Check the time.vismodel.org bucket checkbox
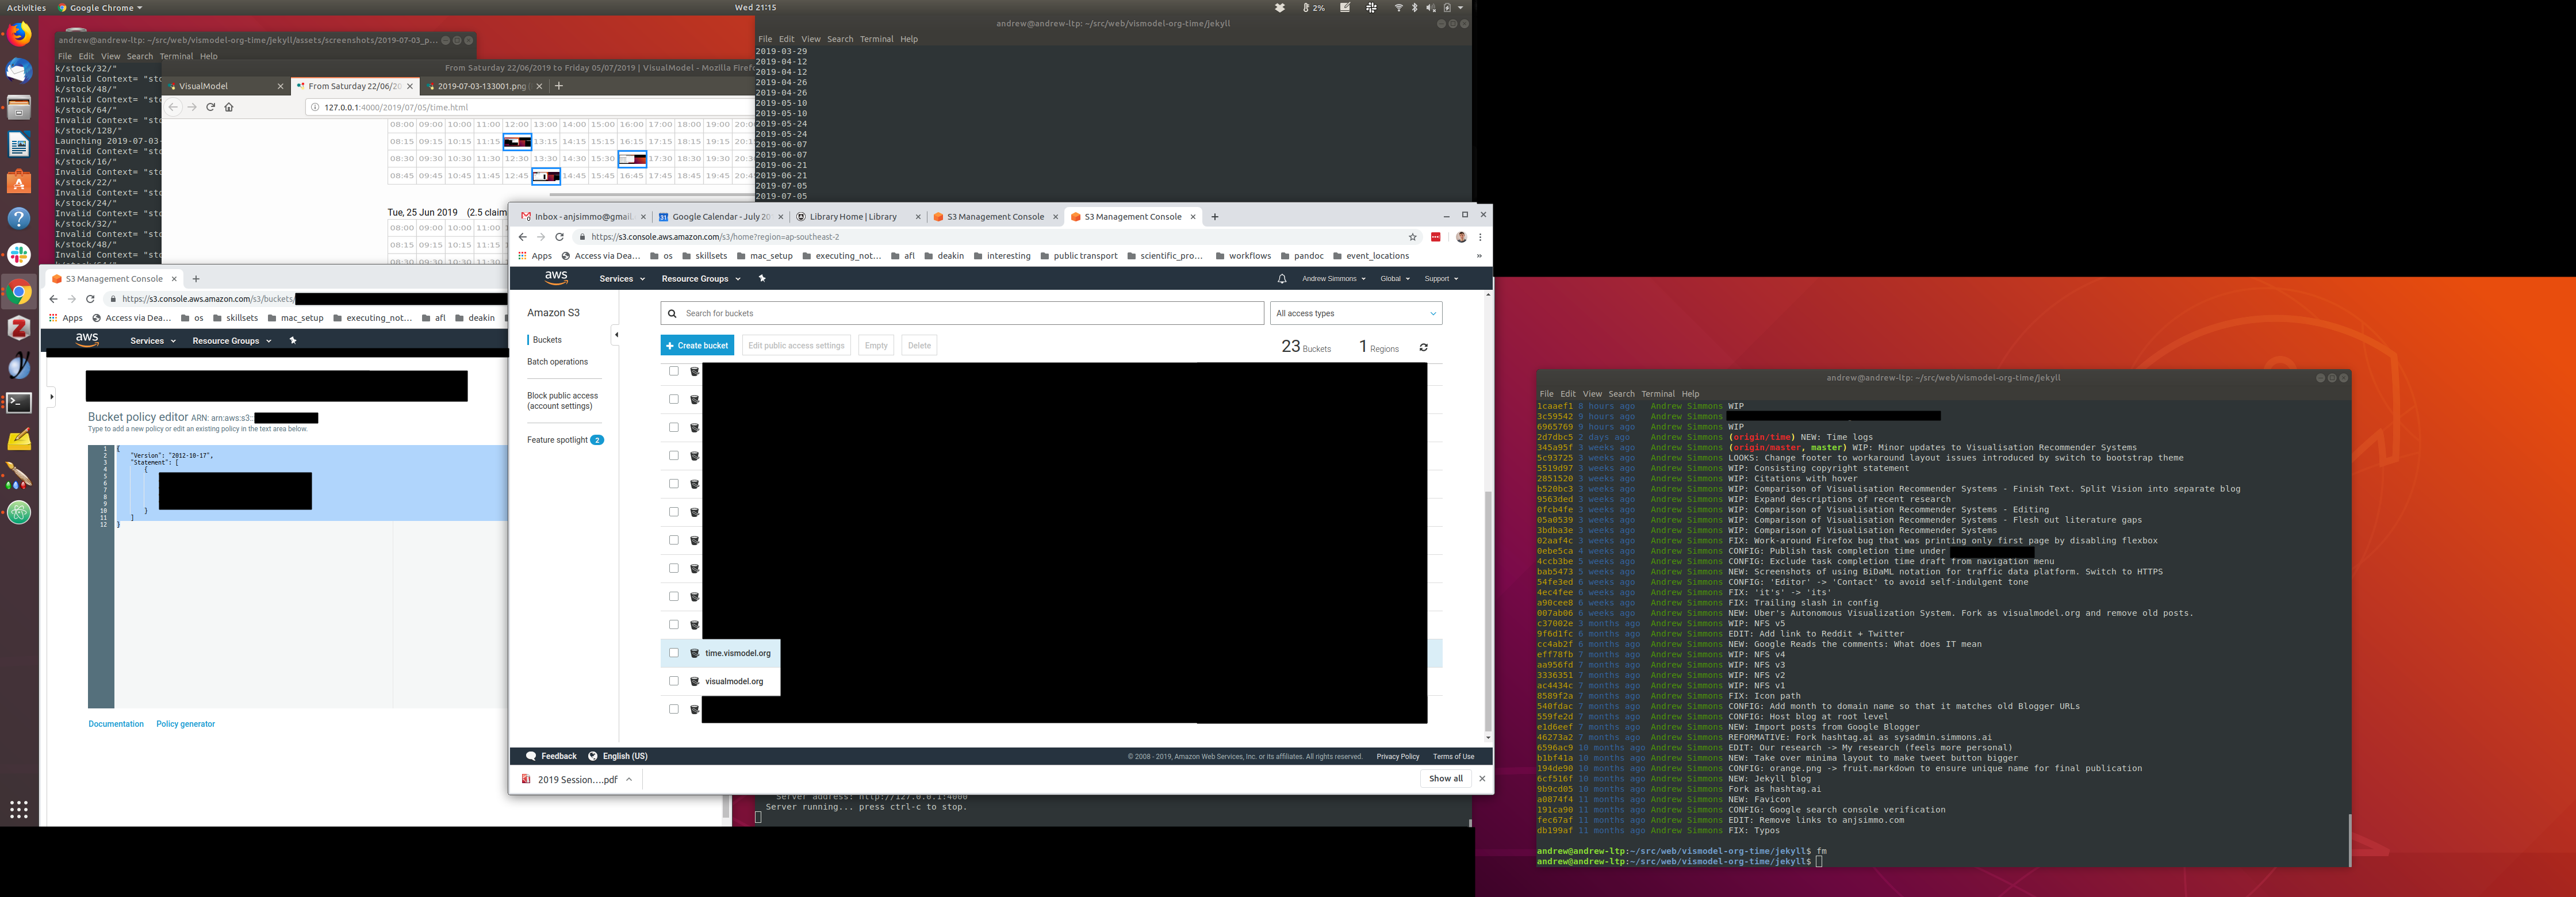The image size is (2576, 897). (x=674, y=653)
